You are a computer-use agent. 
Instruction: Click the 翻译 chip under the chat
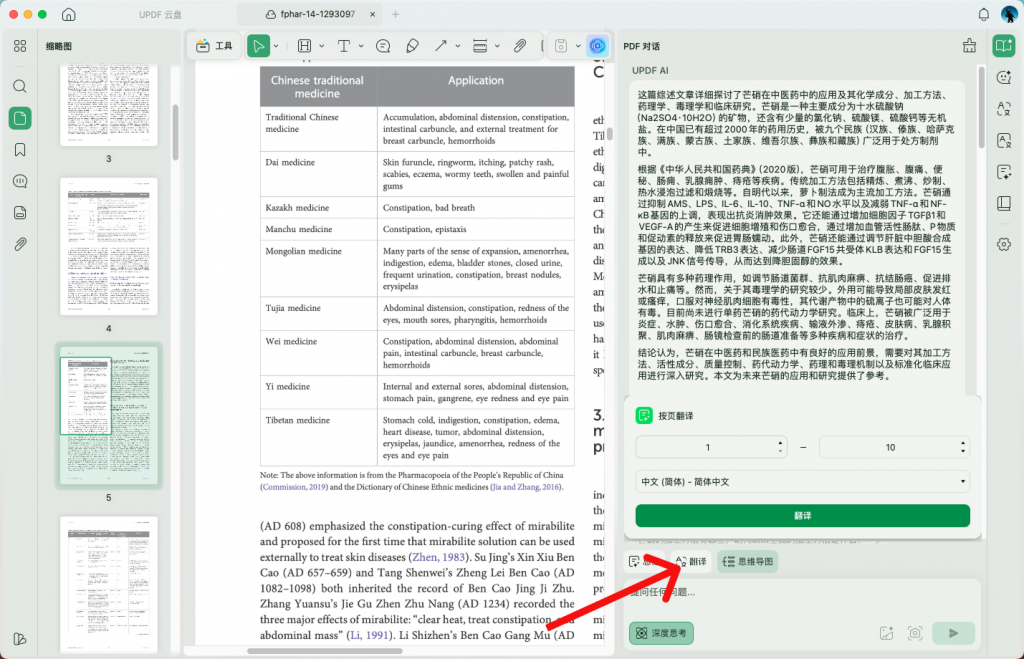692,562
